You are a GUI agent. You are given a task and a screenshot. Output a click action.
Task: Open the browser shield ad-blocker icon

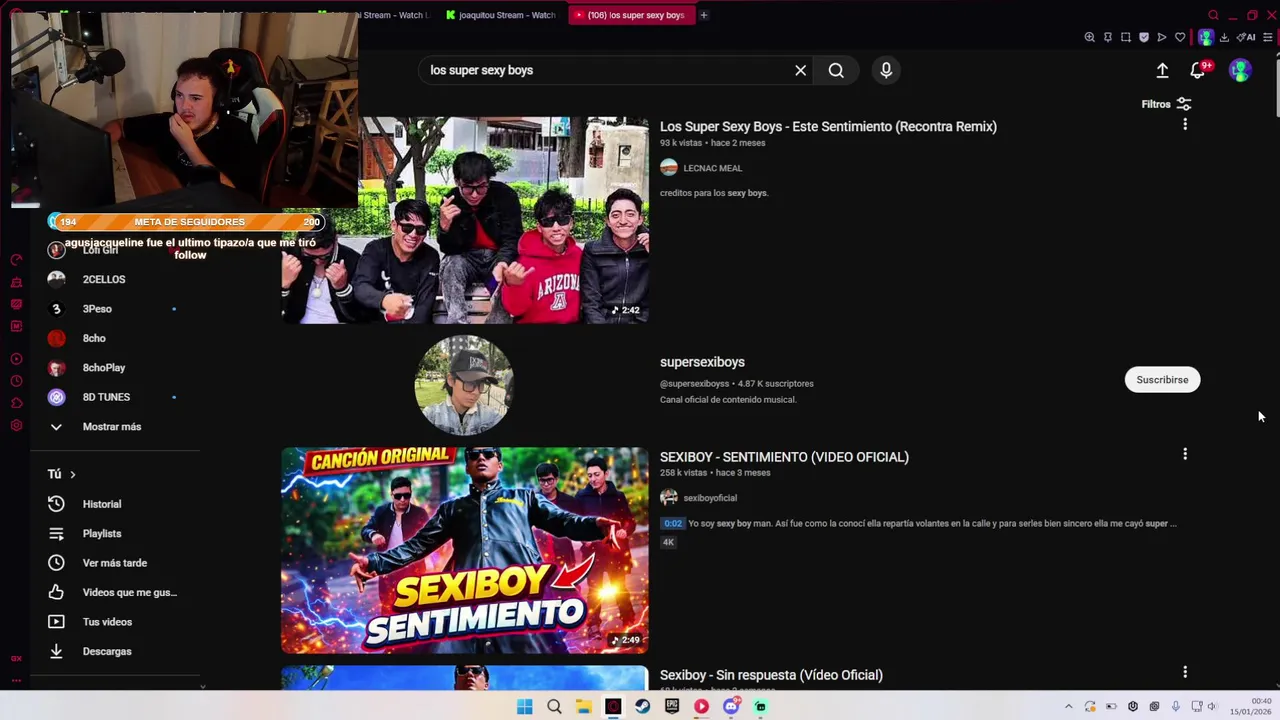tap(1144, 37)
